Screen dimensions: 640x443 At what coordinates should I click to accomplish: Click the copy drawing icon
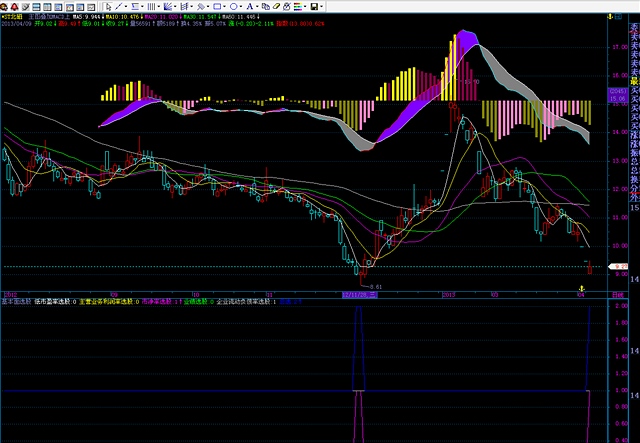(265, 7)
